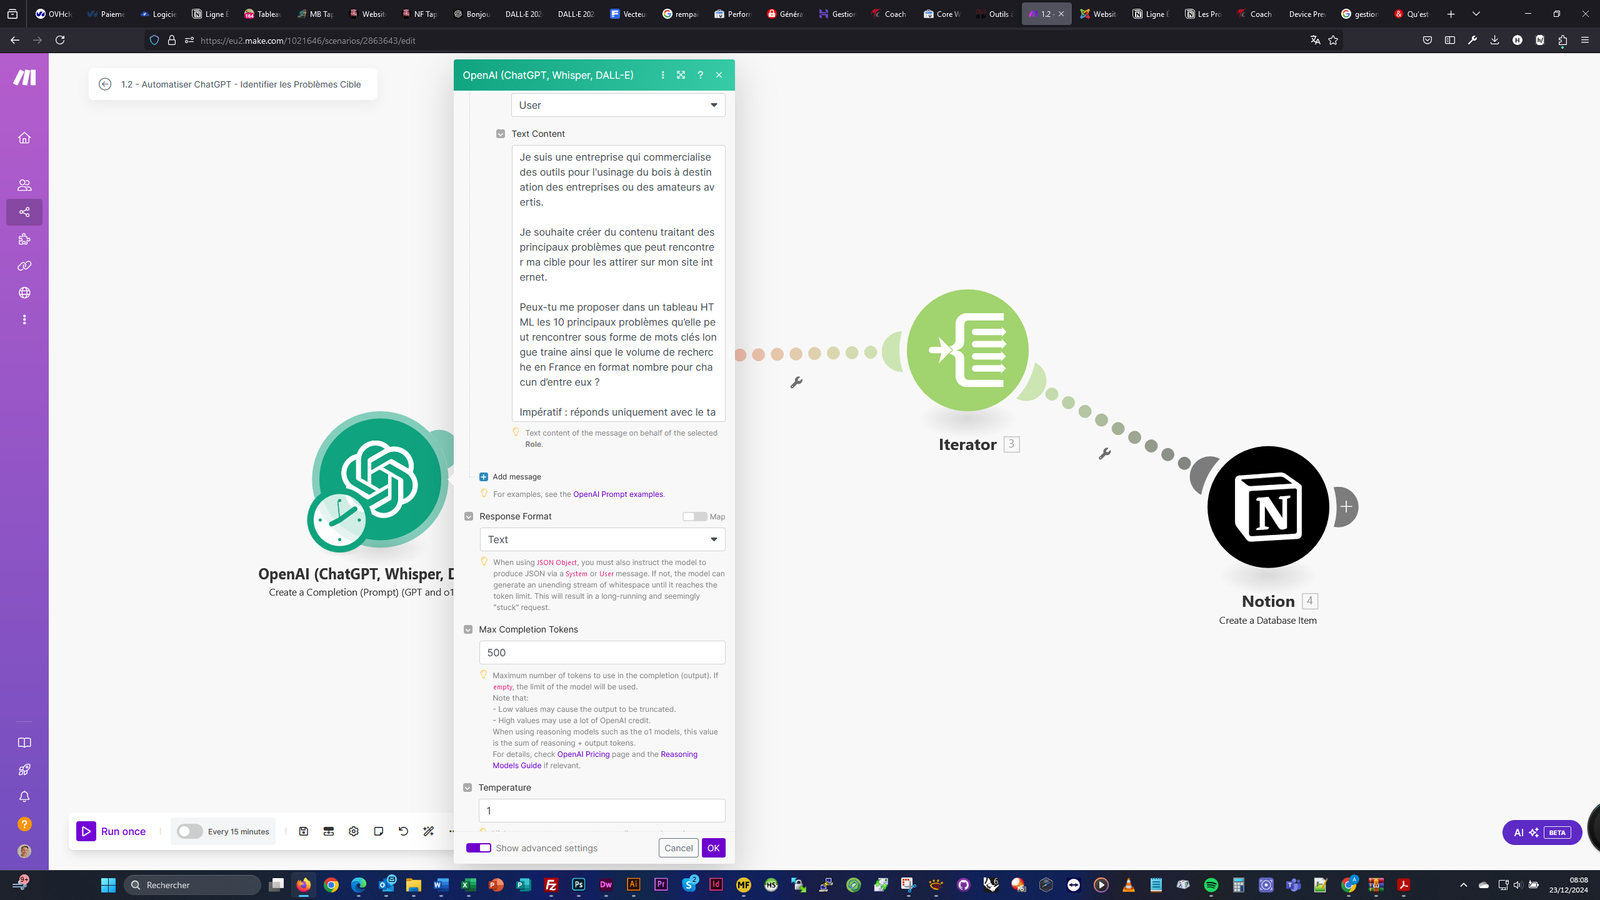Undo the last change with the rollback icon
The image size is (1600, 900).
[x=403, y=831]
